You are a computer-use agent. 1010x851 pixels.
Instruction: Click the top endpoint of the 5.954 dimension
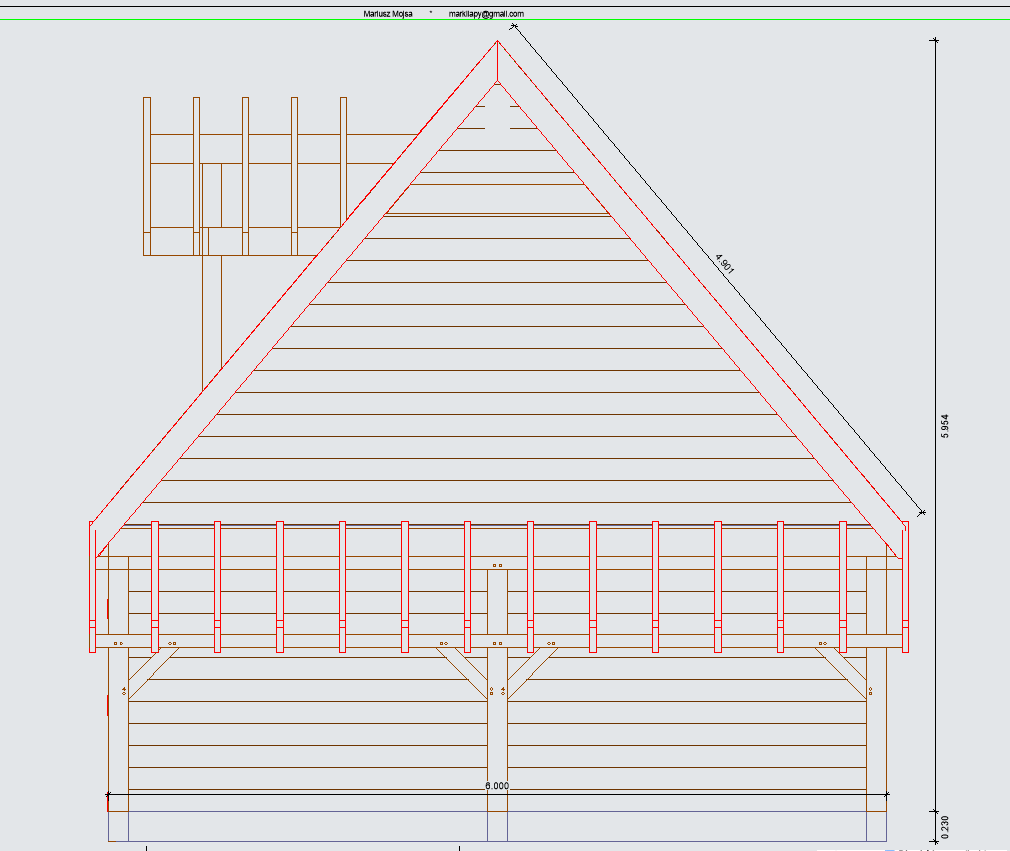click(x=935, y=40)
